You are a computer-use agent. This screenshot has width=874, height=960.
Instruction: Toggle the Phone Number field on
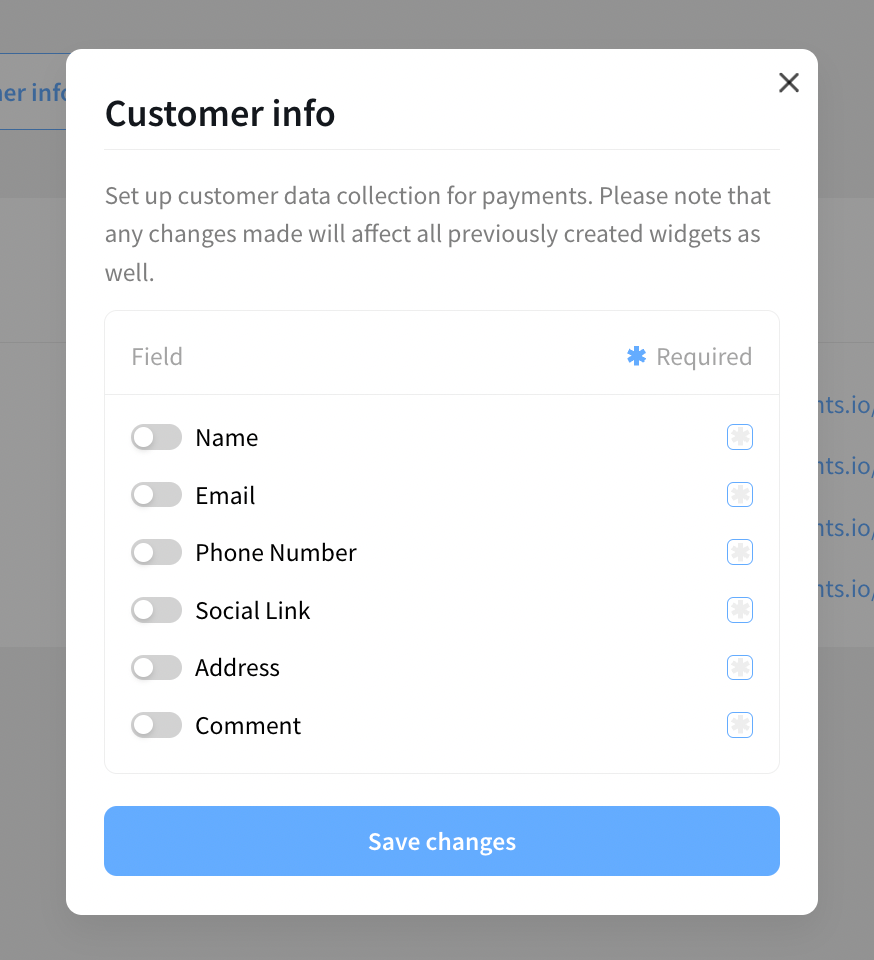[x=156, y=553]
